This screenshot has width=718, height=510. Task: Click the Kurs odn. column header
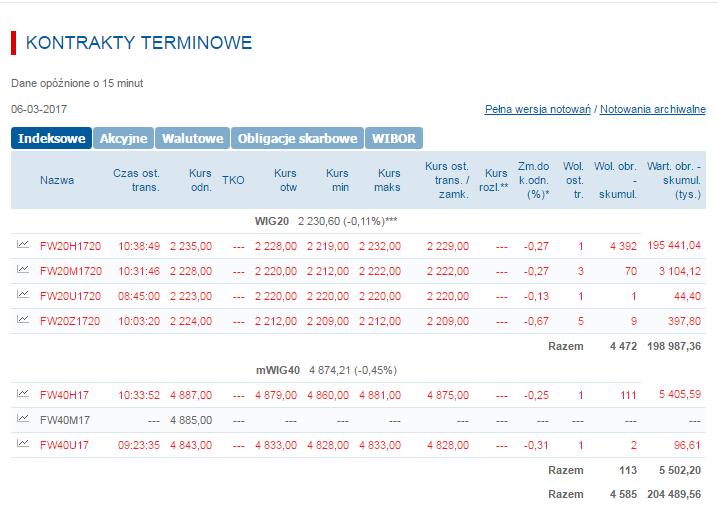(201, 180)
